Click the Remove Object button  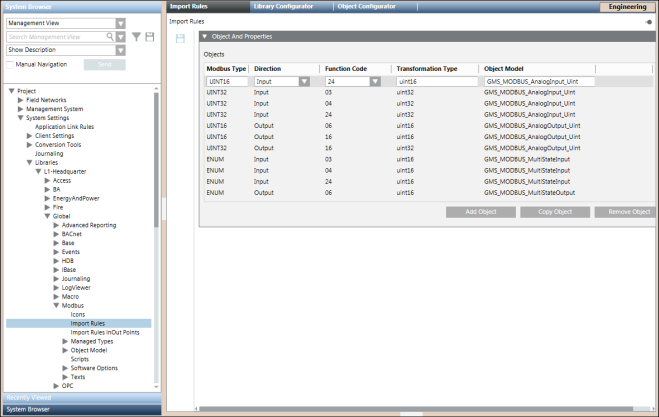[x=626, y=212]
